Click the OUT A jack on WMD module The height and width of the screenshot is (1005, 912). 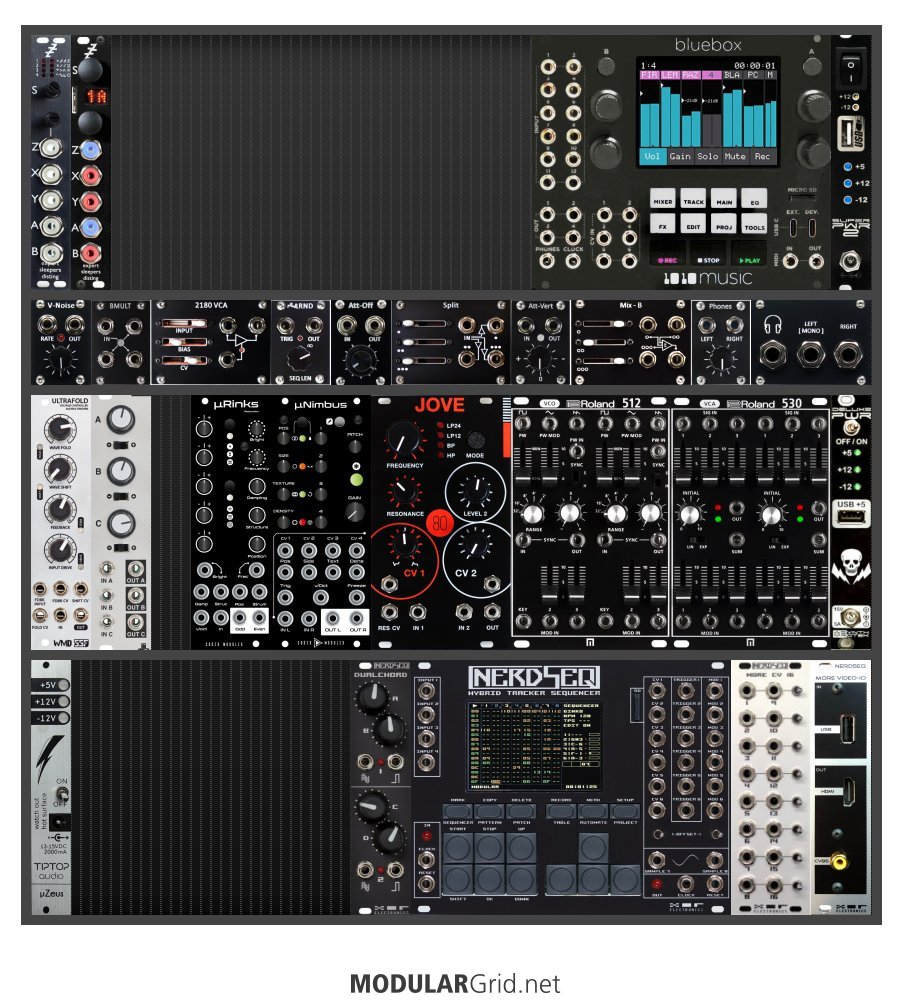135,569
